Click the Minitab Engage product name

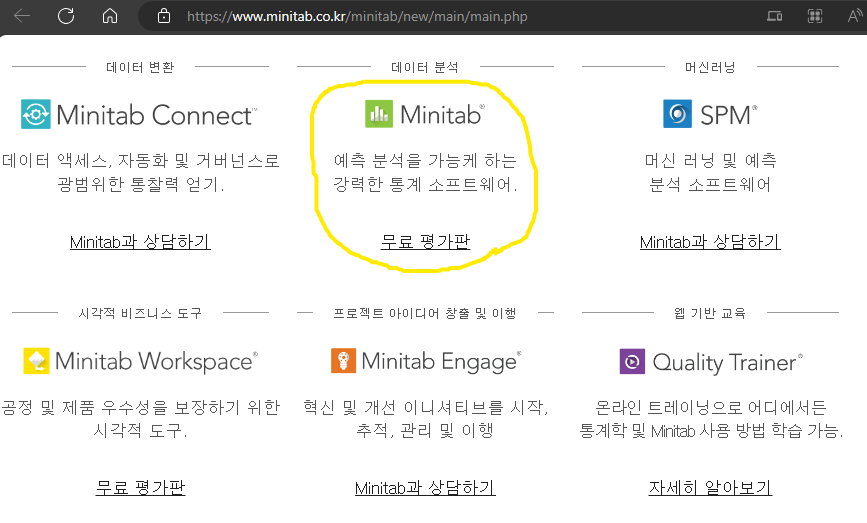click(x=441, y=362)
